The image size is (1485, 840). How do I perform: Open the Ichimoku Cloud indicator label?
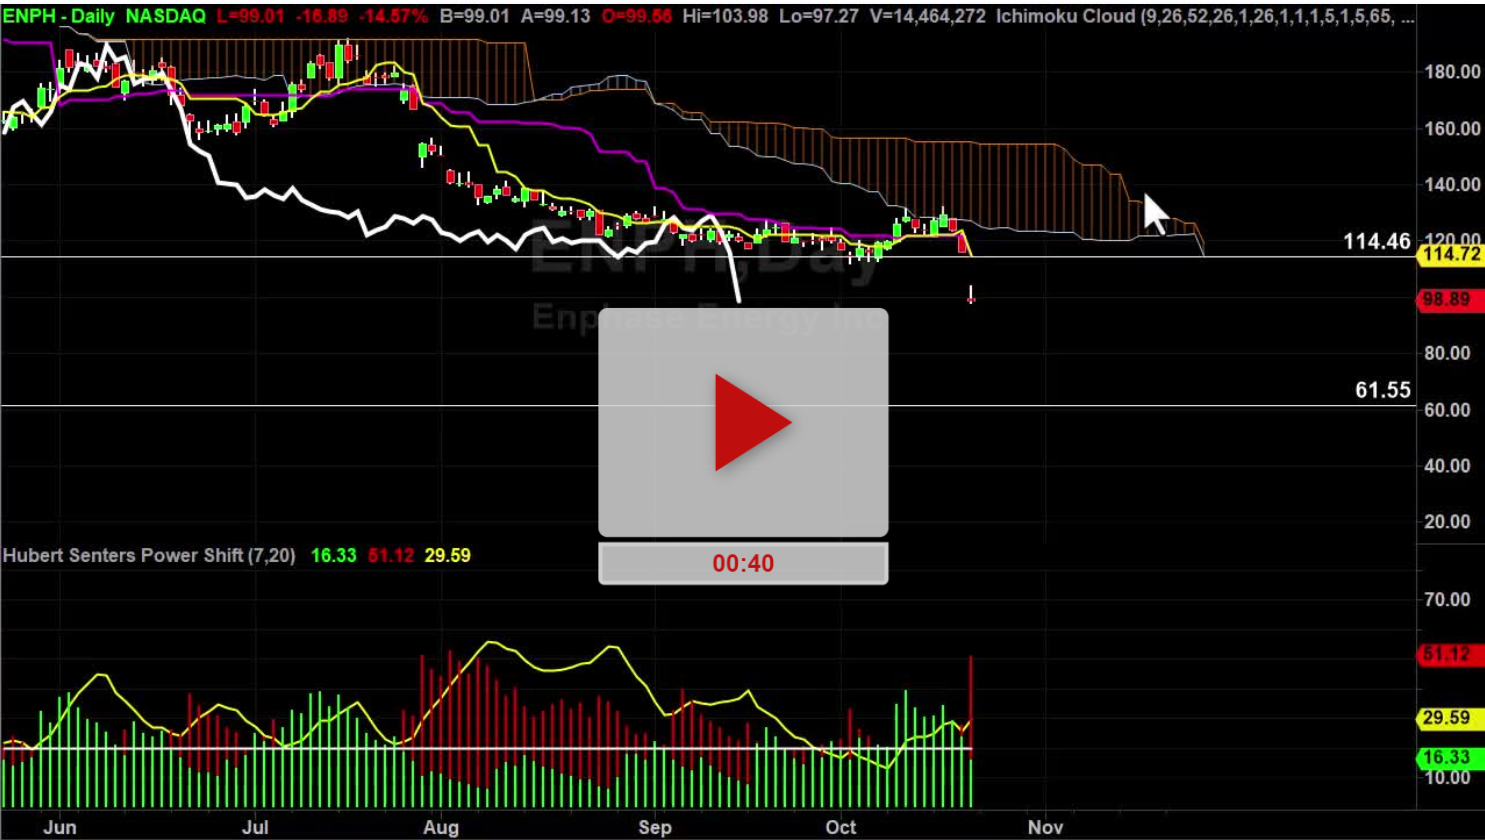(1205, 16)
